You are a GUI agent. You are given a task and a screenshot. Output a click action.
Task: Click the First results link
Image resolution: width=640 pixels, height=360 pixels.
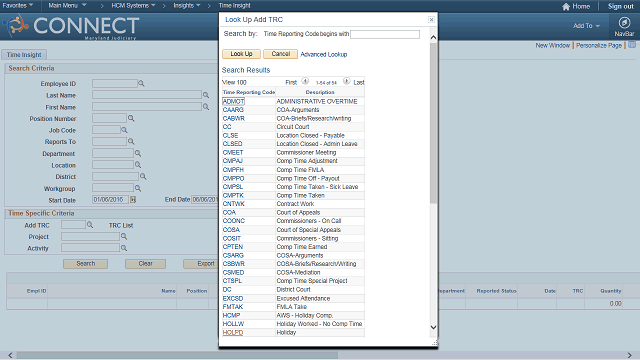coord(291,82)
